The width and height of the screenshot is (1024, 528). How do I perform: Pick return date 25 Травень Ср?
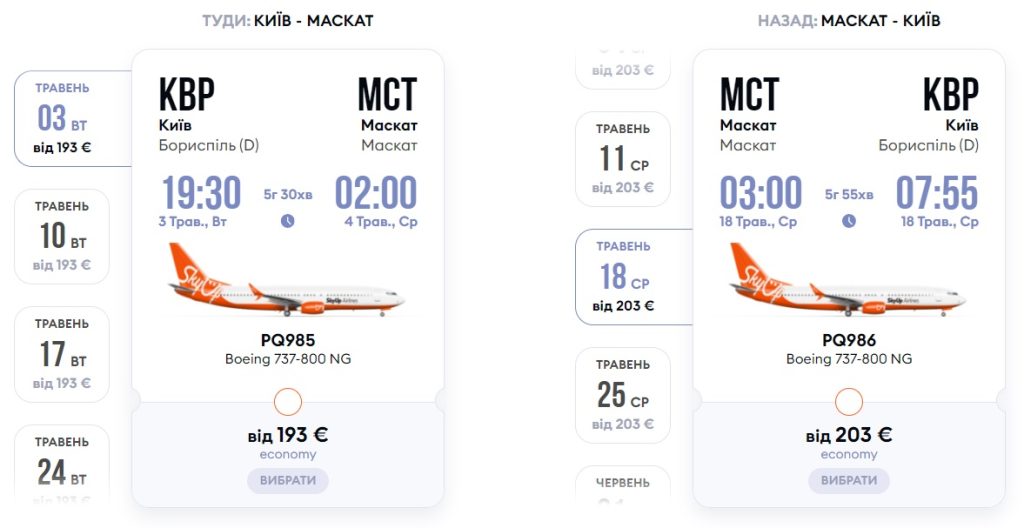[x=623, y=394]
